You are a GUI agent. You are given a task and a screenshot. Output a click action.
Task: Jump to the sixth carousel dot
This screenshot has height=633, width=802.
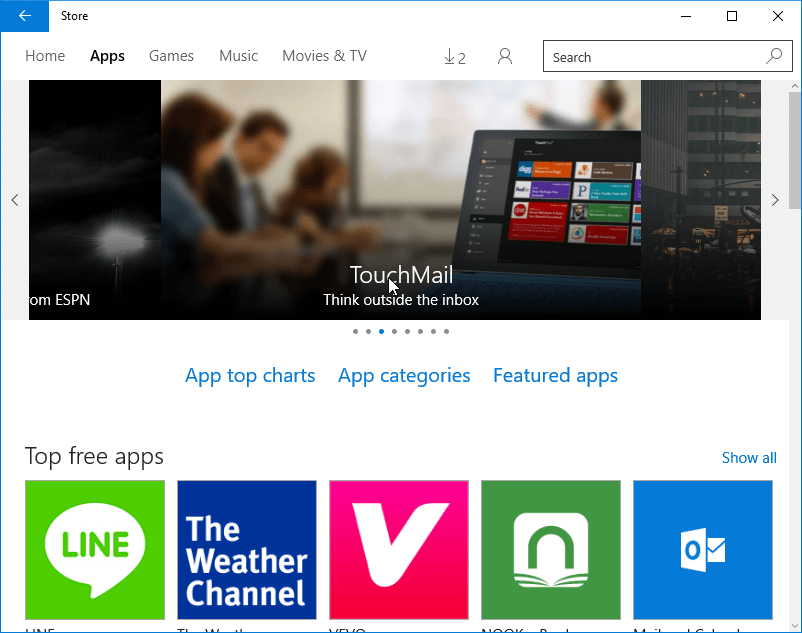pos(420,331)
